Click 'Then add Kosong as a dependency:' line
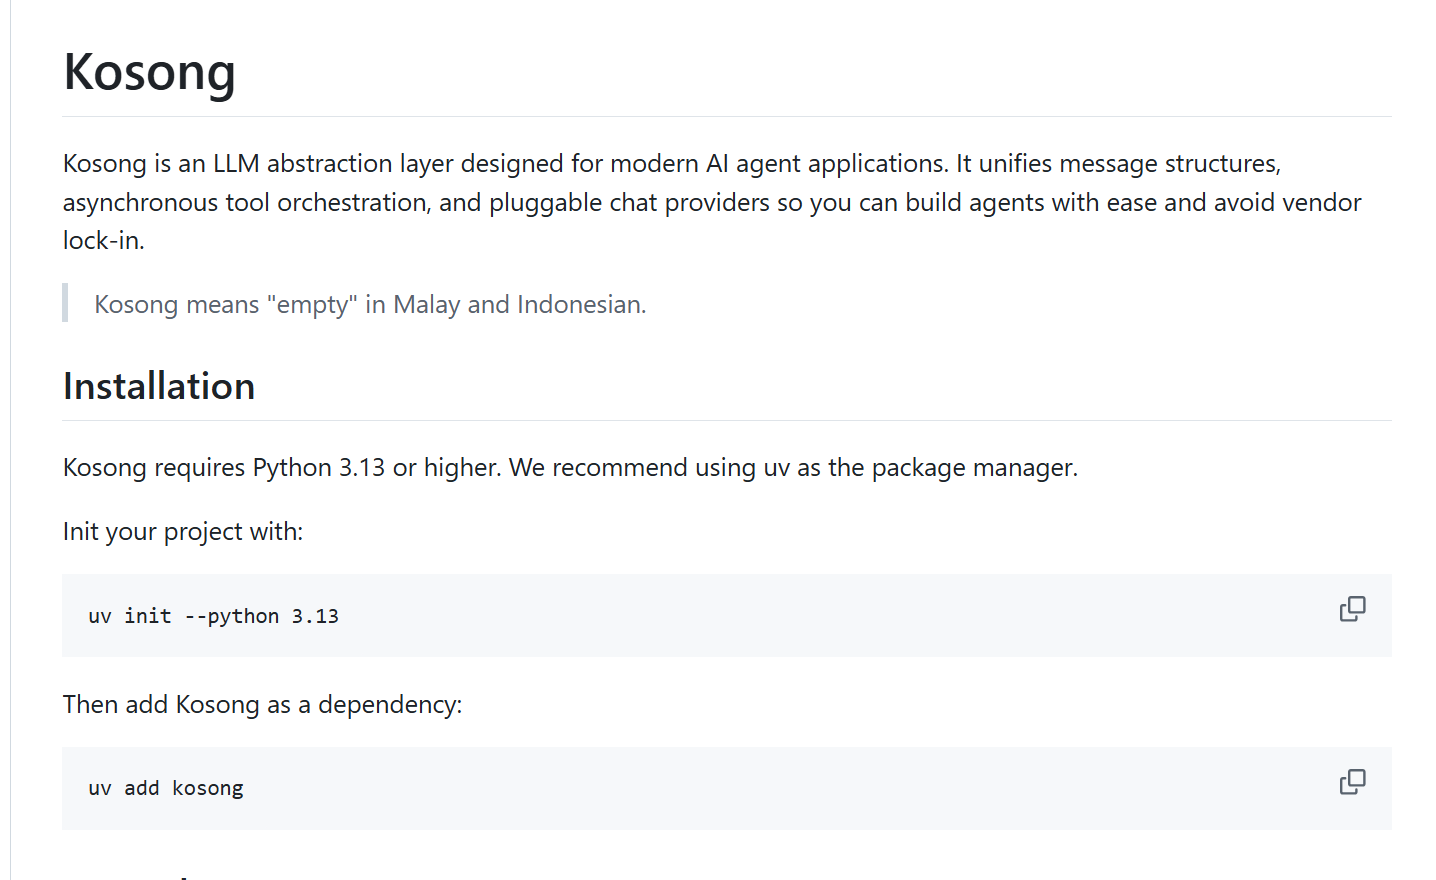Image resolution: width=1436 pixels, height=880 pixels. tap(262, 704)
